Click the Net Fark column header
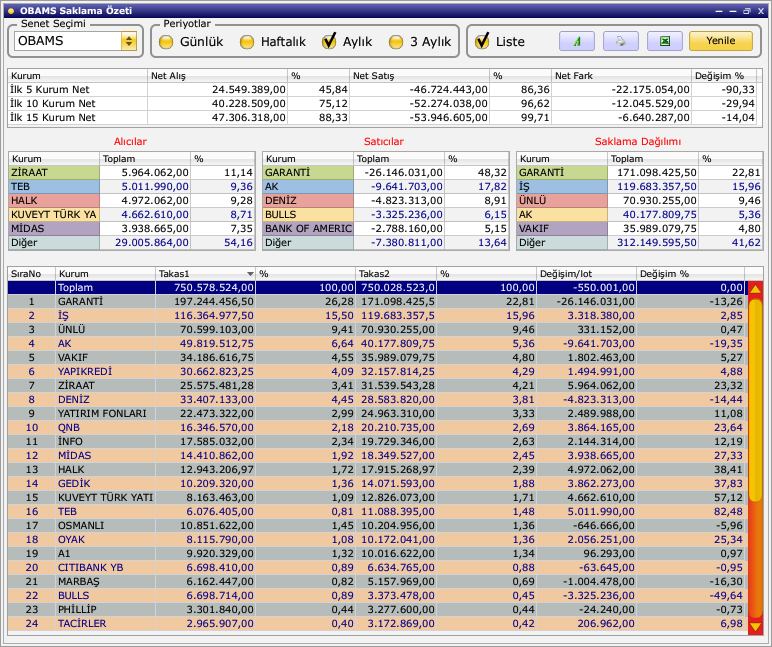 tap(621, 76)
